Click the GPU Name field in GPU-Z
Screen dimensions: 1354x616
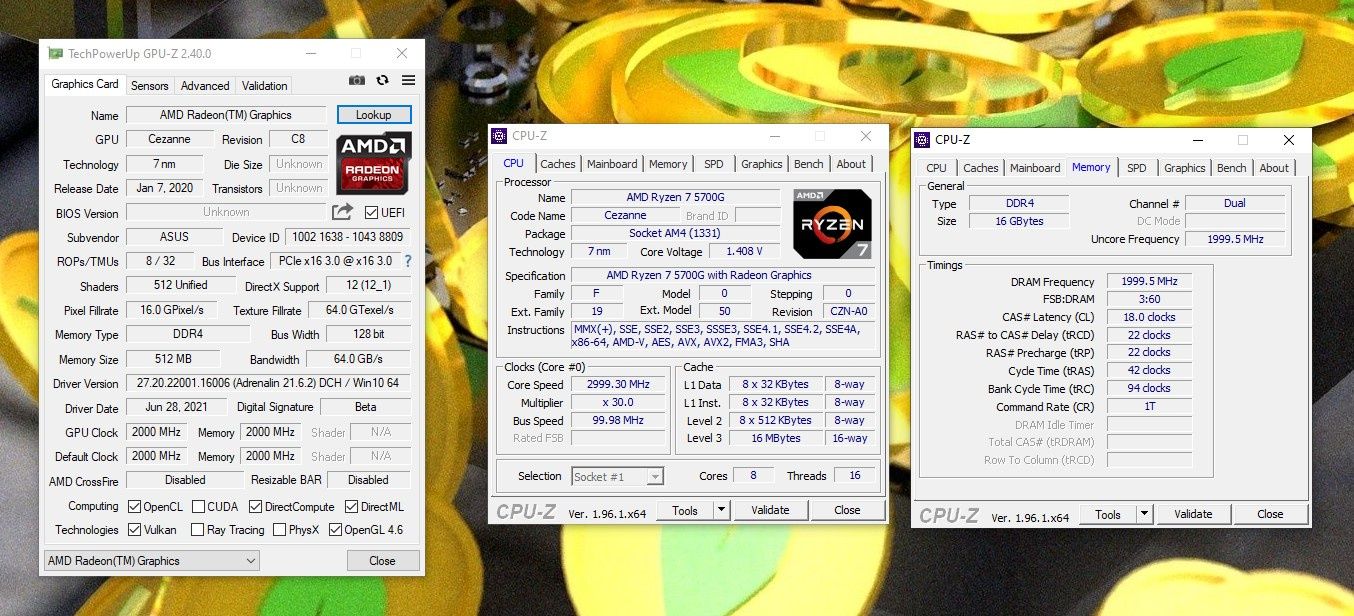pyautogui.click(x=226, y=115)
